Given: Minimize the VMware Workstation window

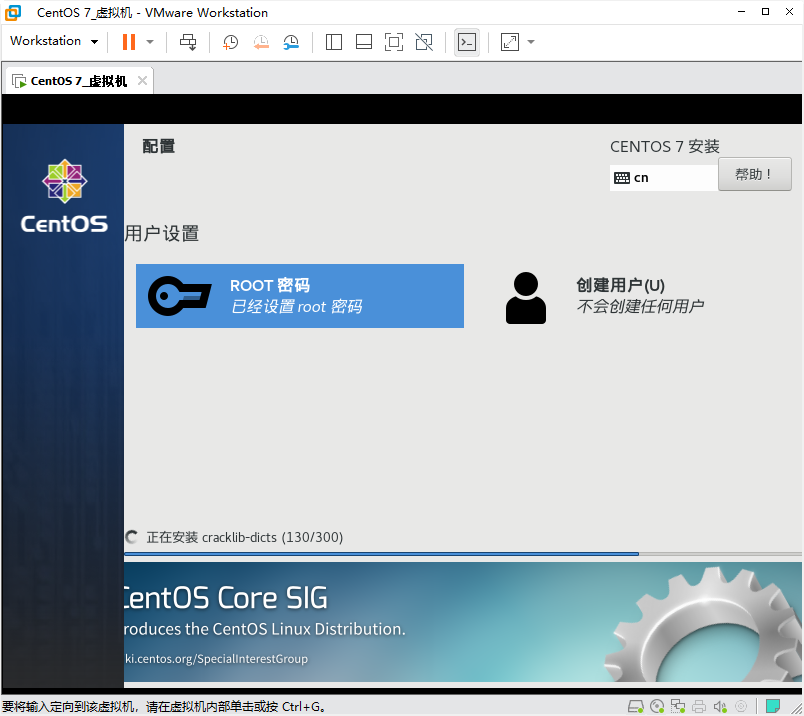Looking at the screenshot, I should tap(741, 12).
